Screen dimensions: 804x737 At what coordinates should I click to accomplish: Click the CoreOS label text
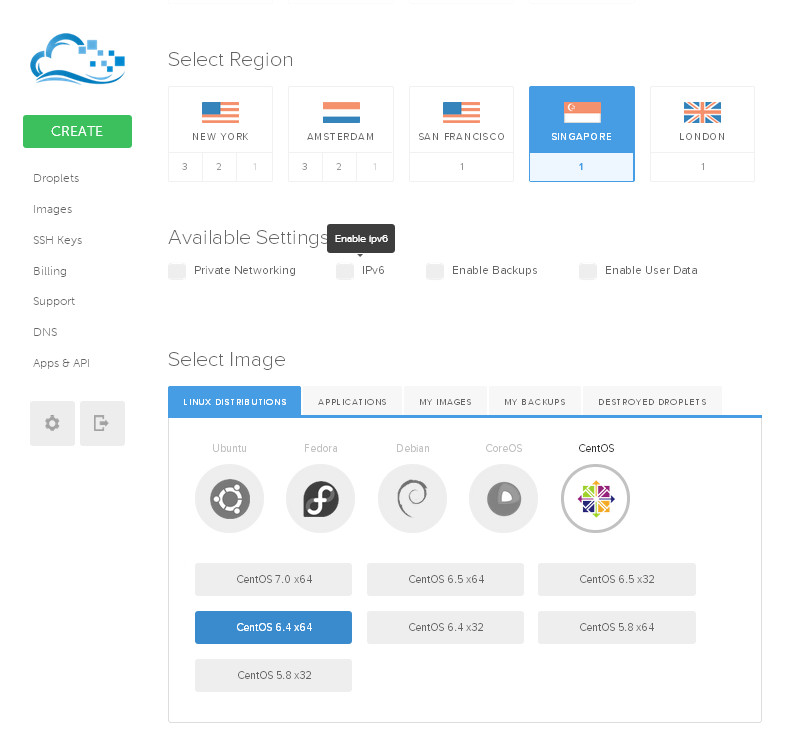pos(504,448)
